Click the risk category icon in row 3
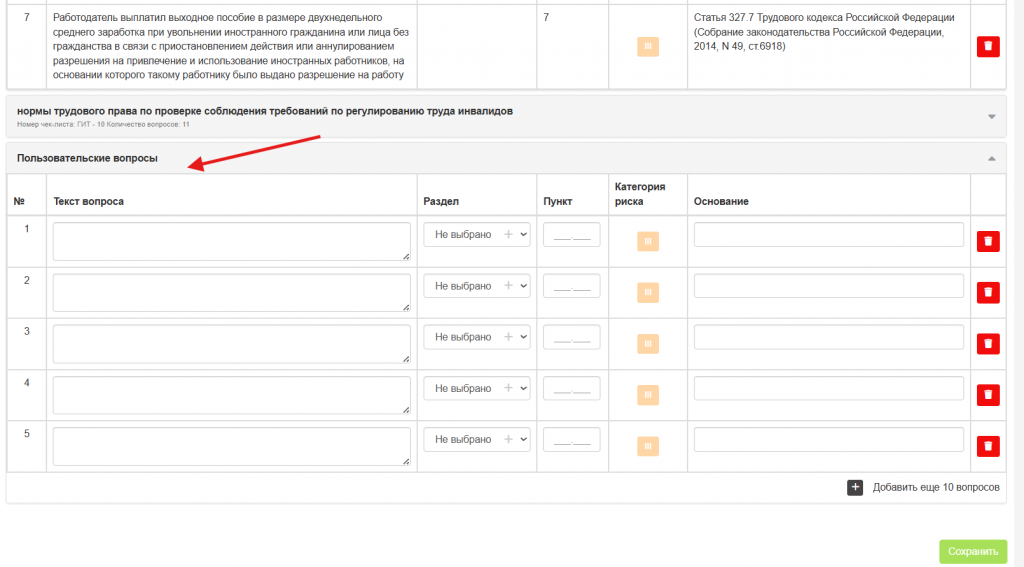Image resolution: width=1024 pixels, height=567 pixels. pyautogui.click(x=648, y=344)
